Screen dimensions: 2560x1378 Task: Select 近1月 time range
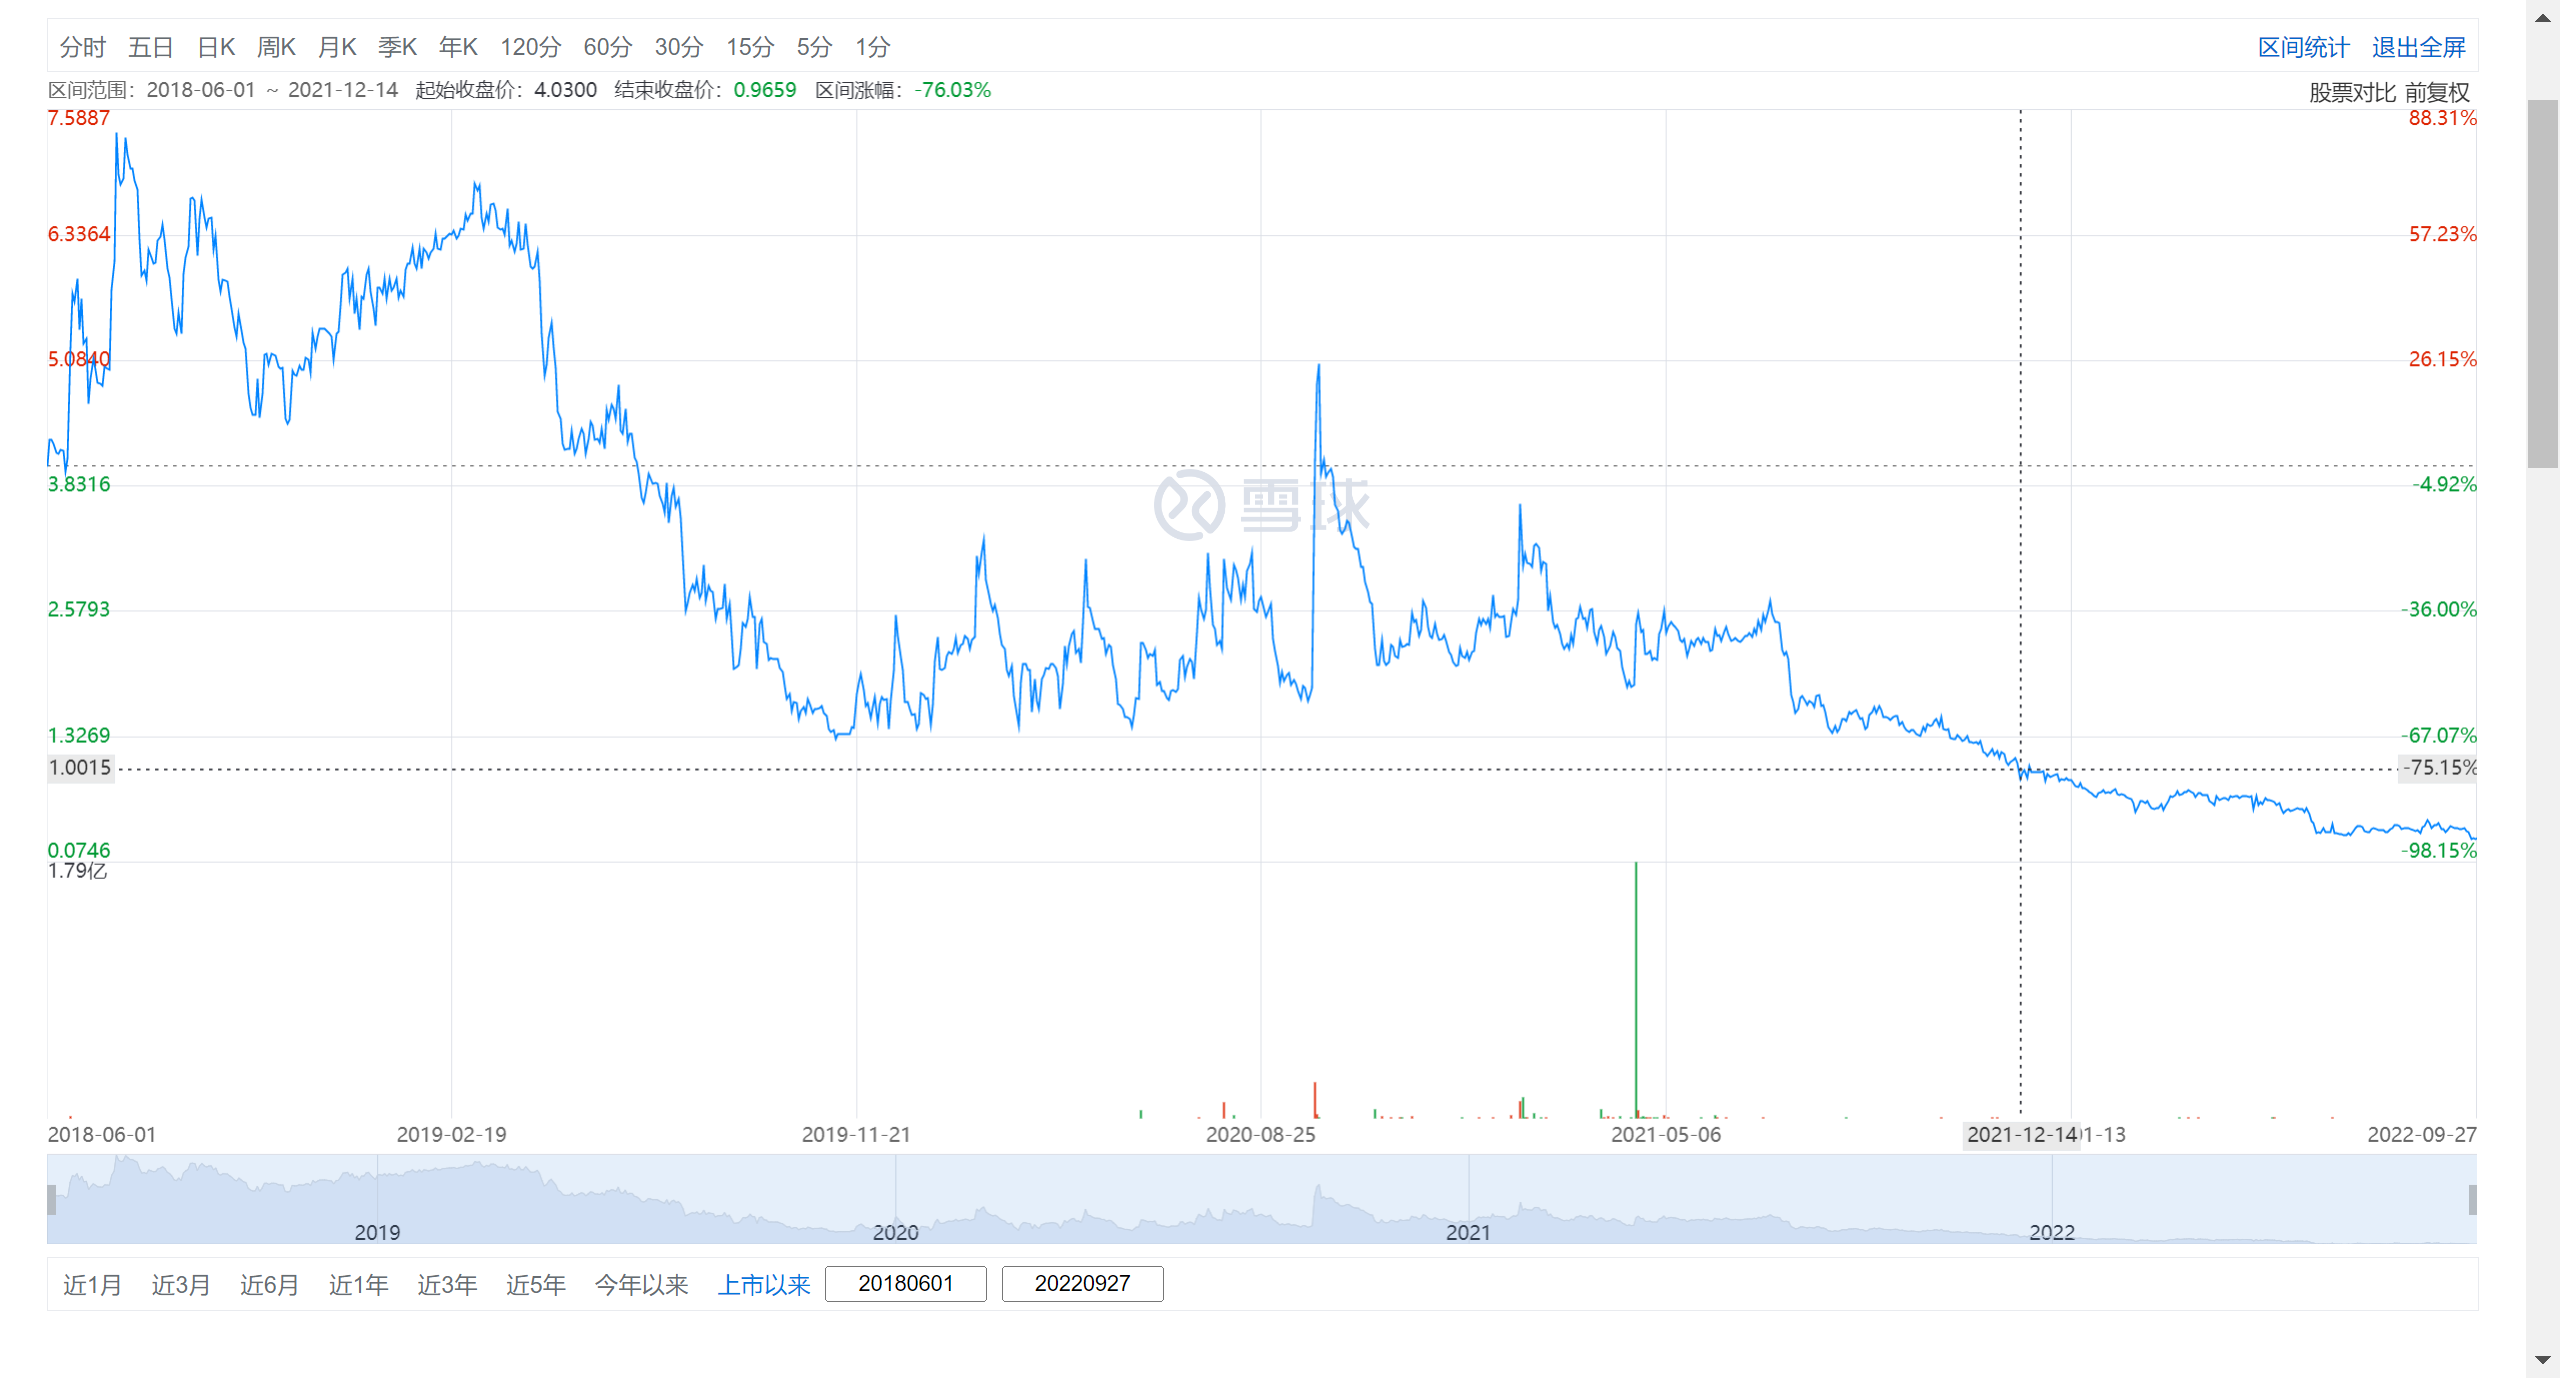(92, 1284)
